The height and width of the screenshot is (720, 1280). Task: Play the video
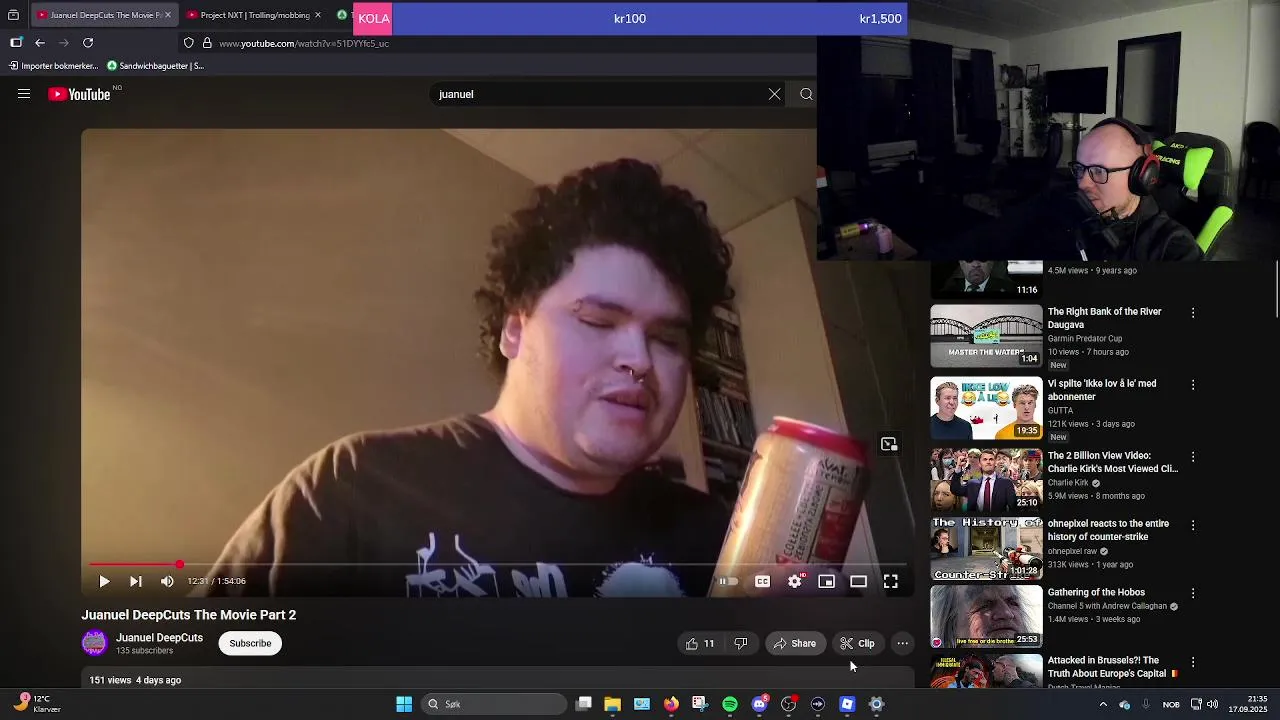[x=104, y=581]
